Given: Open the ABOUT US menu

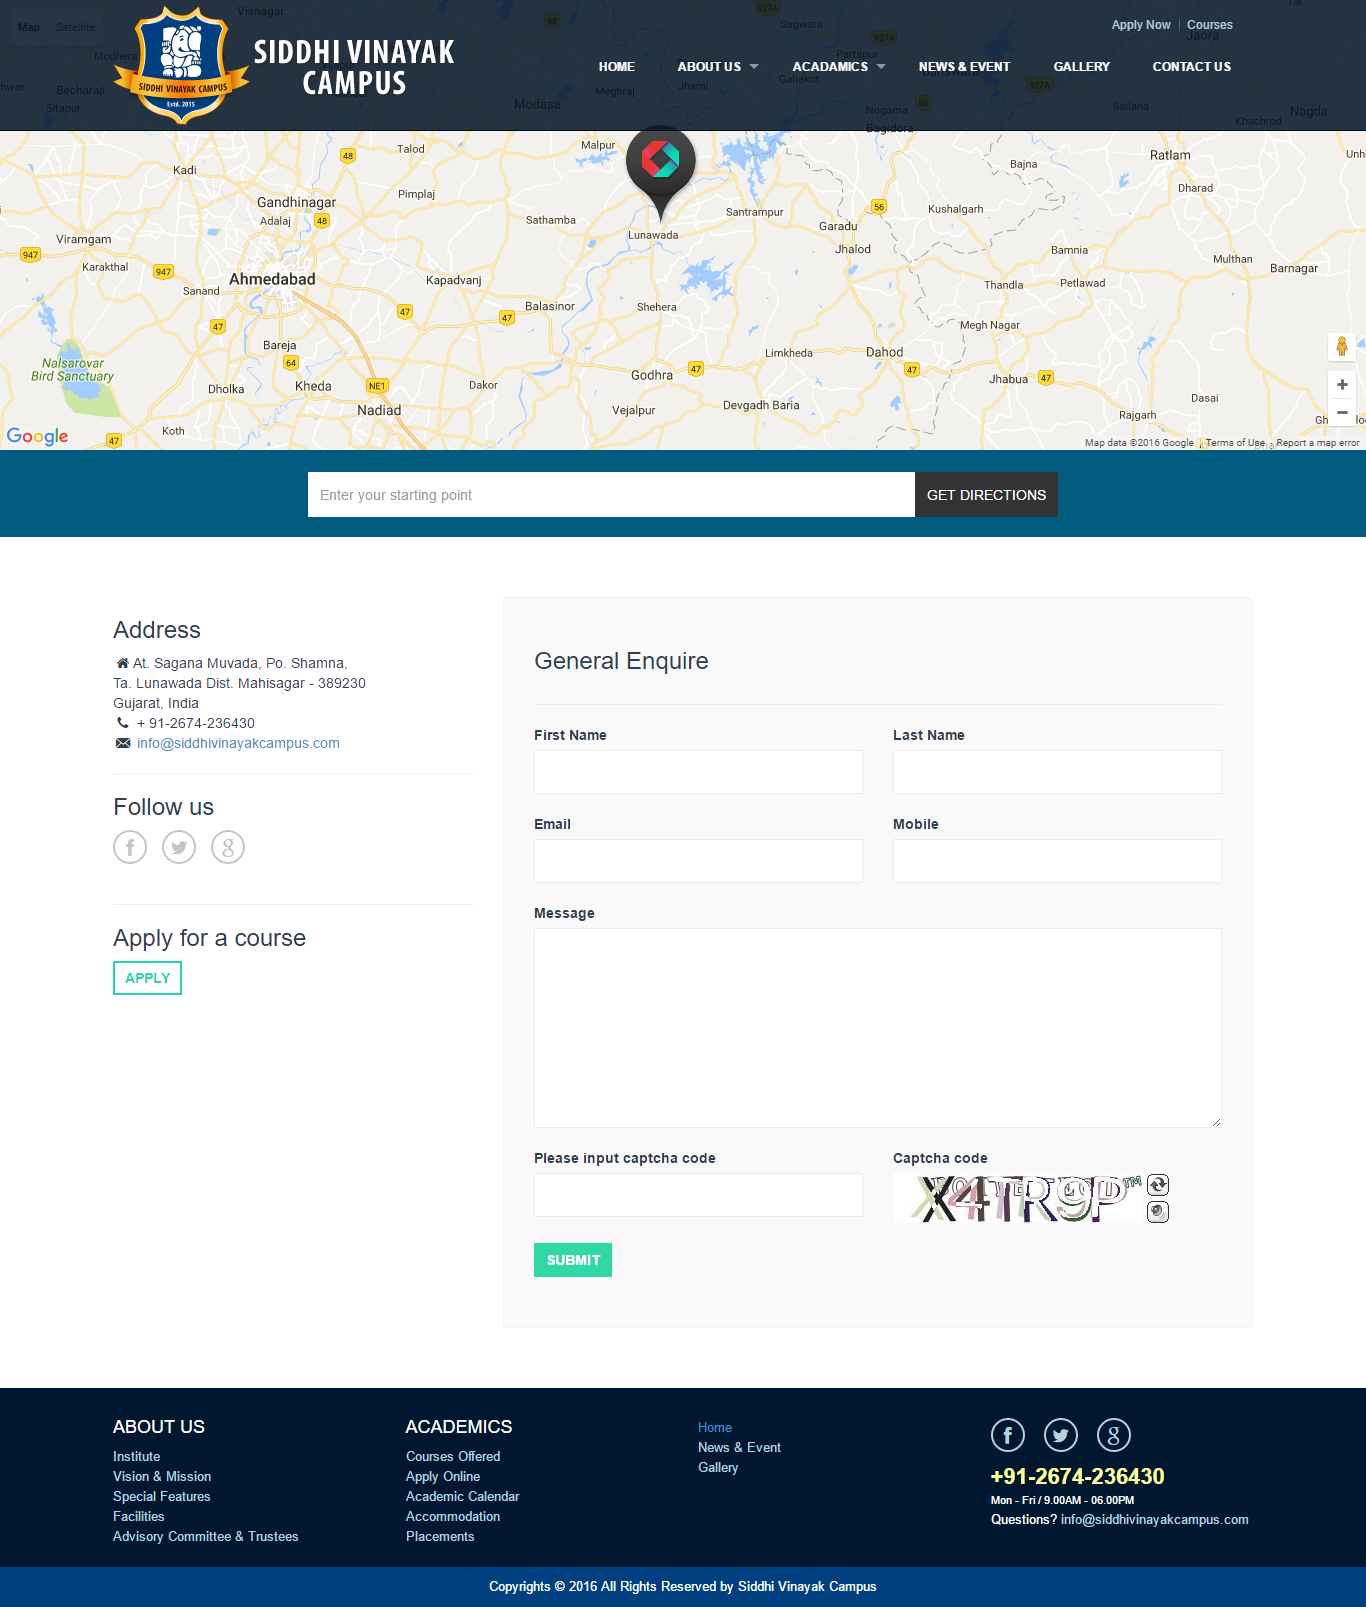Looking at the screenshot, I should pos(709,67).
